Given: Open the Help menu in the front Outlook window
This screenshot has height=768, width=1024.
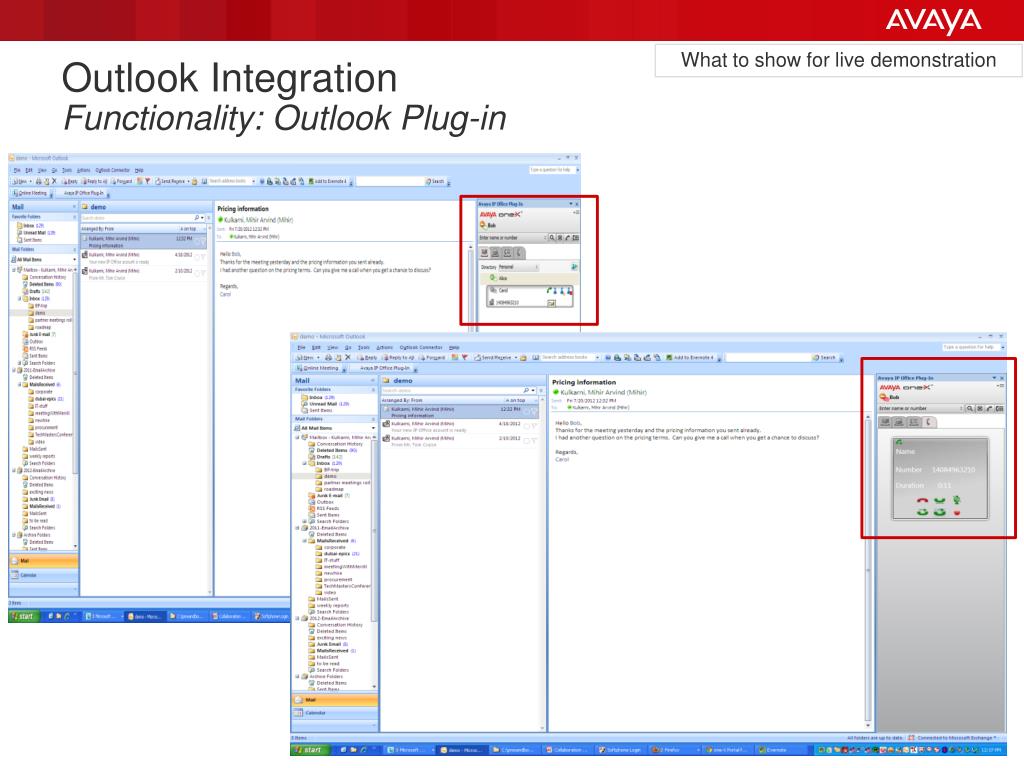Looking at the screenshot, I should click(455, 347).
